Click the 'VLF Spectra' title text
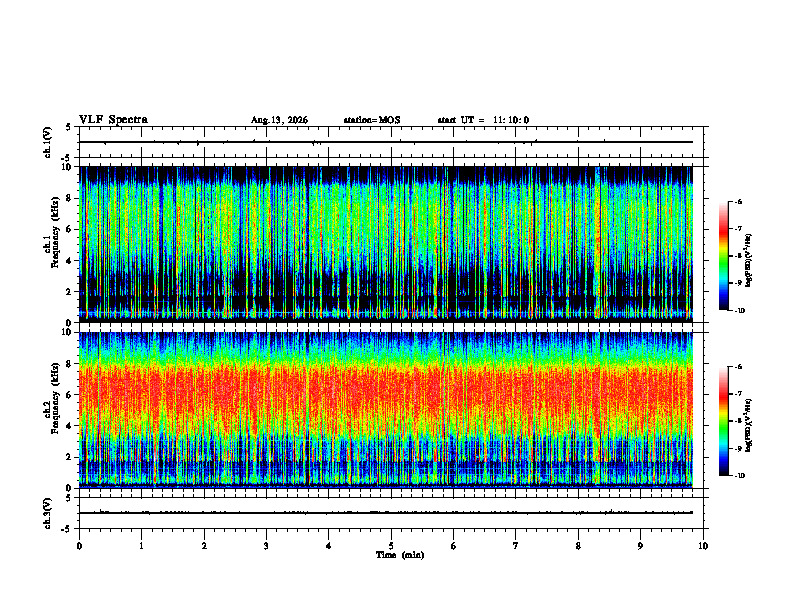 coord(113,120)
